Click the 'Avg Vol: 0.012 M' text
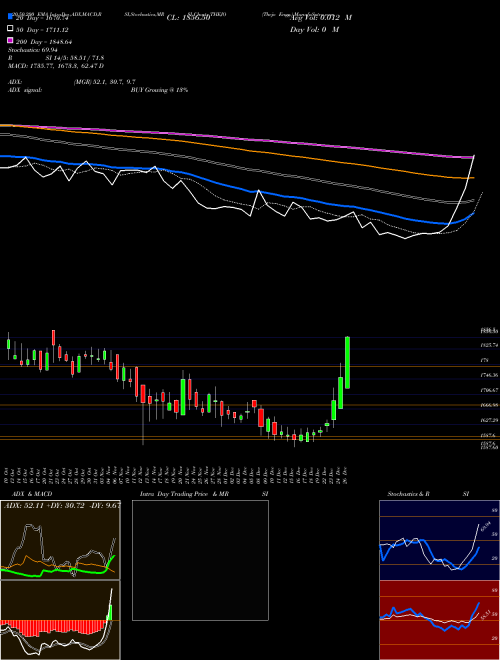 click(321, 18)
